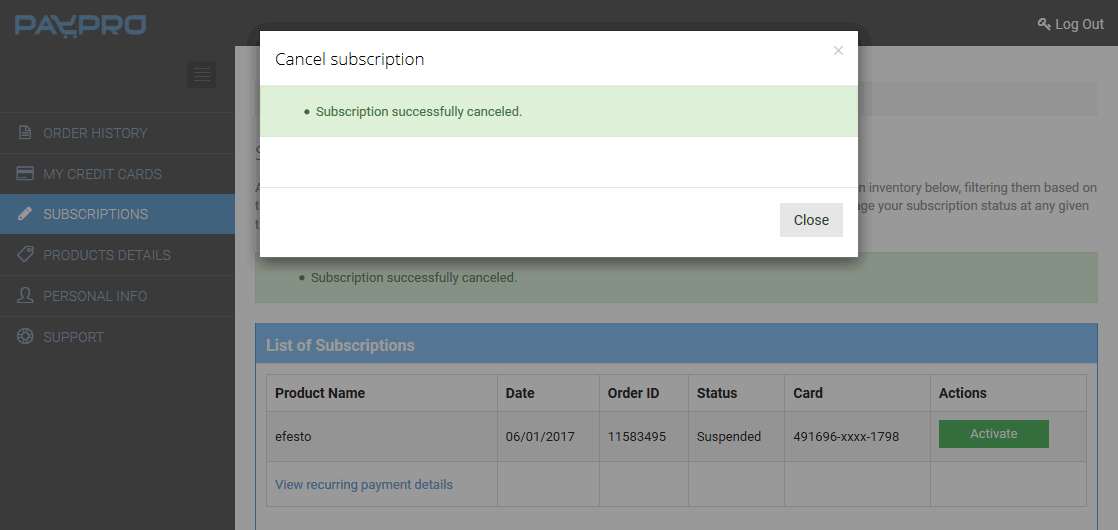
Task: Click the Log Out link
Action: (1079, 24)
